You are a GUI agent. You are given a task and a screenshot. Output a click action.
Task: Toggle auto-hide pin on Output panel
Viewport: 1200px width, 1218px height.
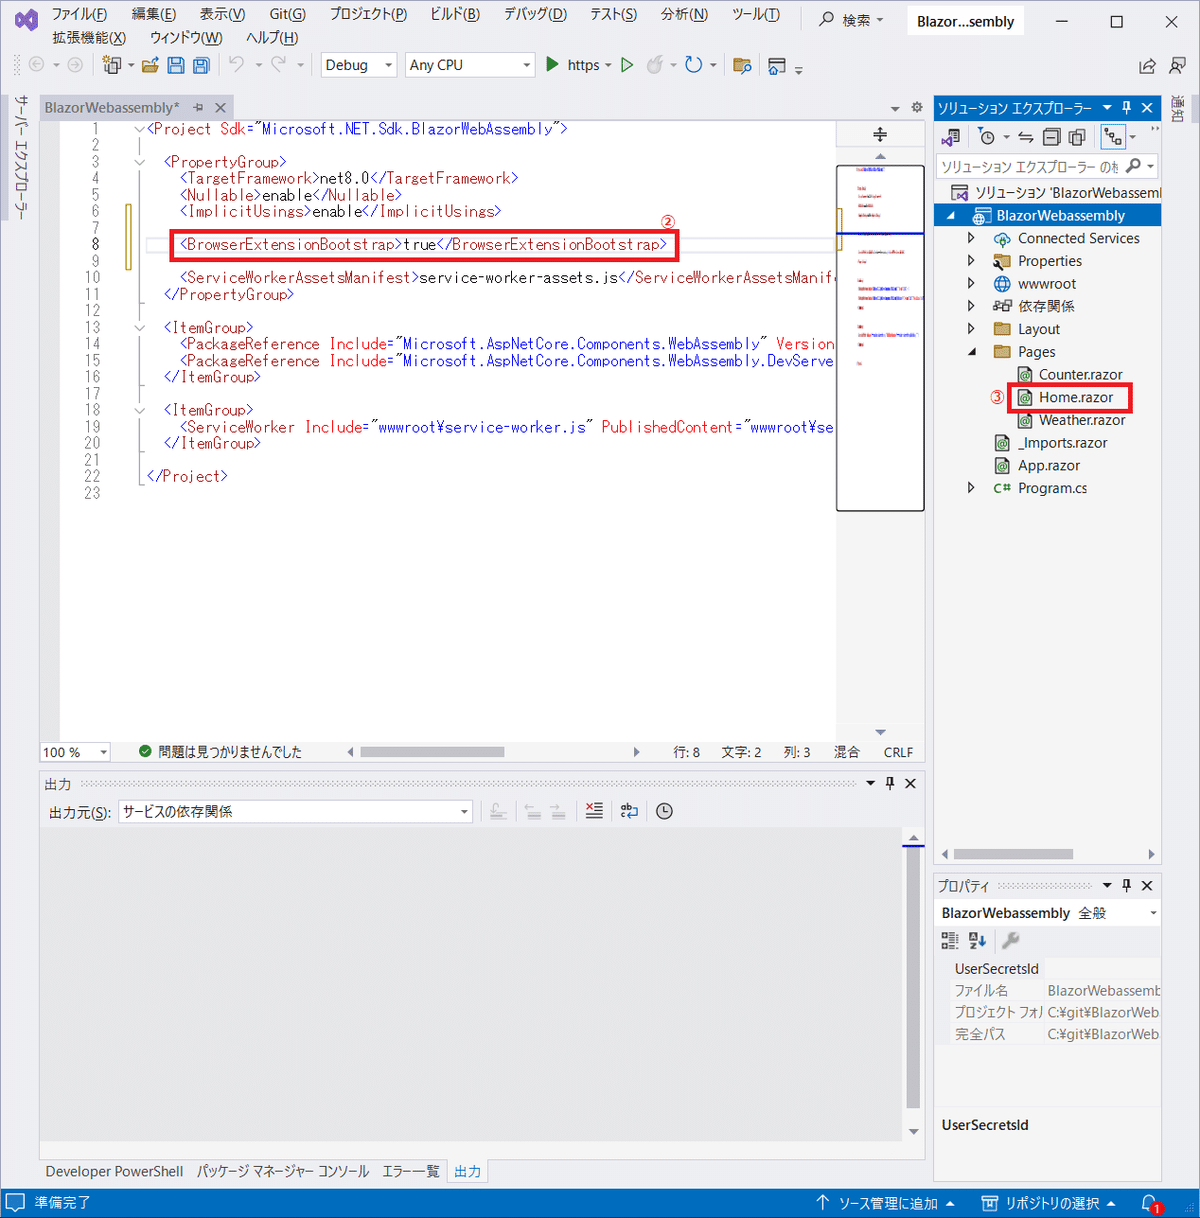[x=890, y=783]
